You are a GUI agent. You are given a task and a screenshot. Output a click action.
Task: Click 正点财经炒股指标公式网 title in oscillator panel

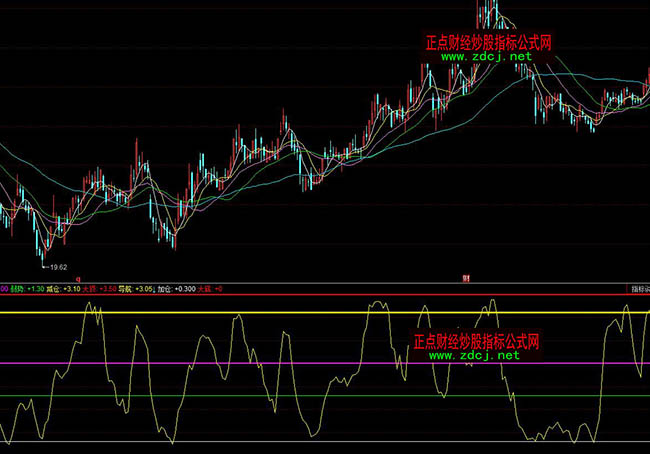tap(476, 341)
